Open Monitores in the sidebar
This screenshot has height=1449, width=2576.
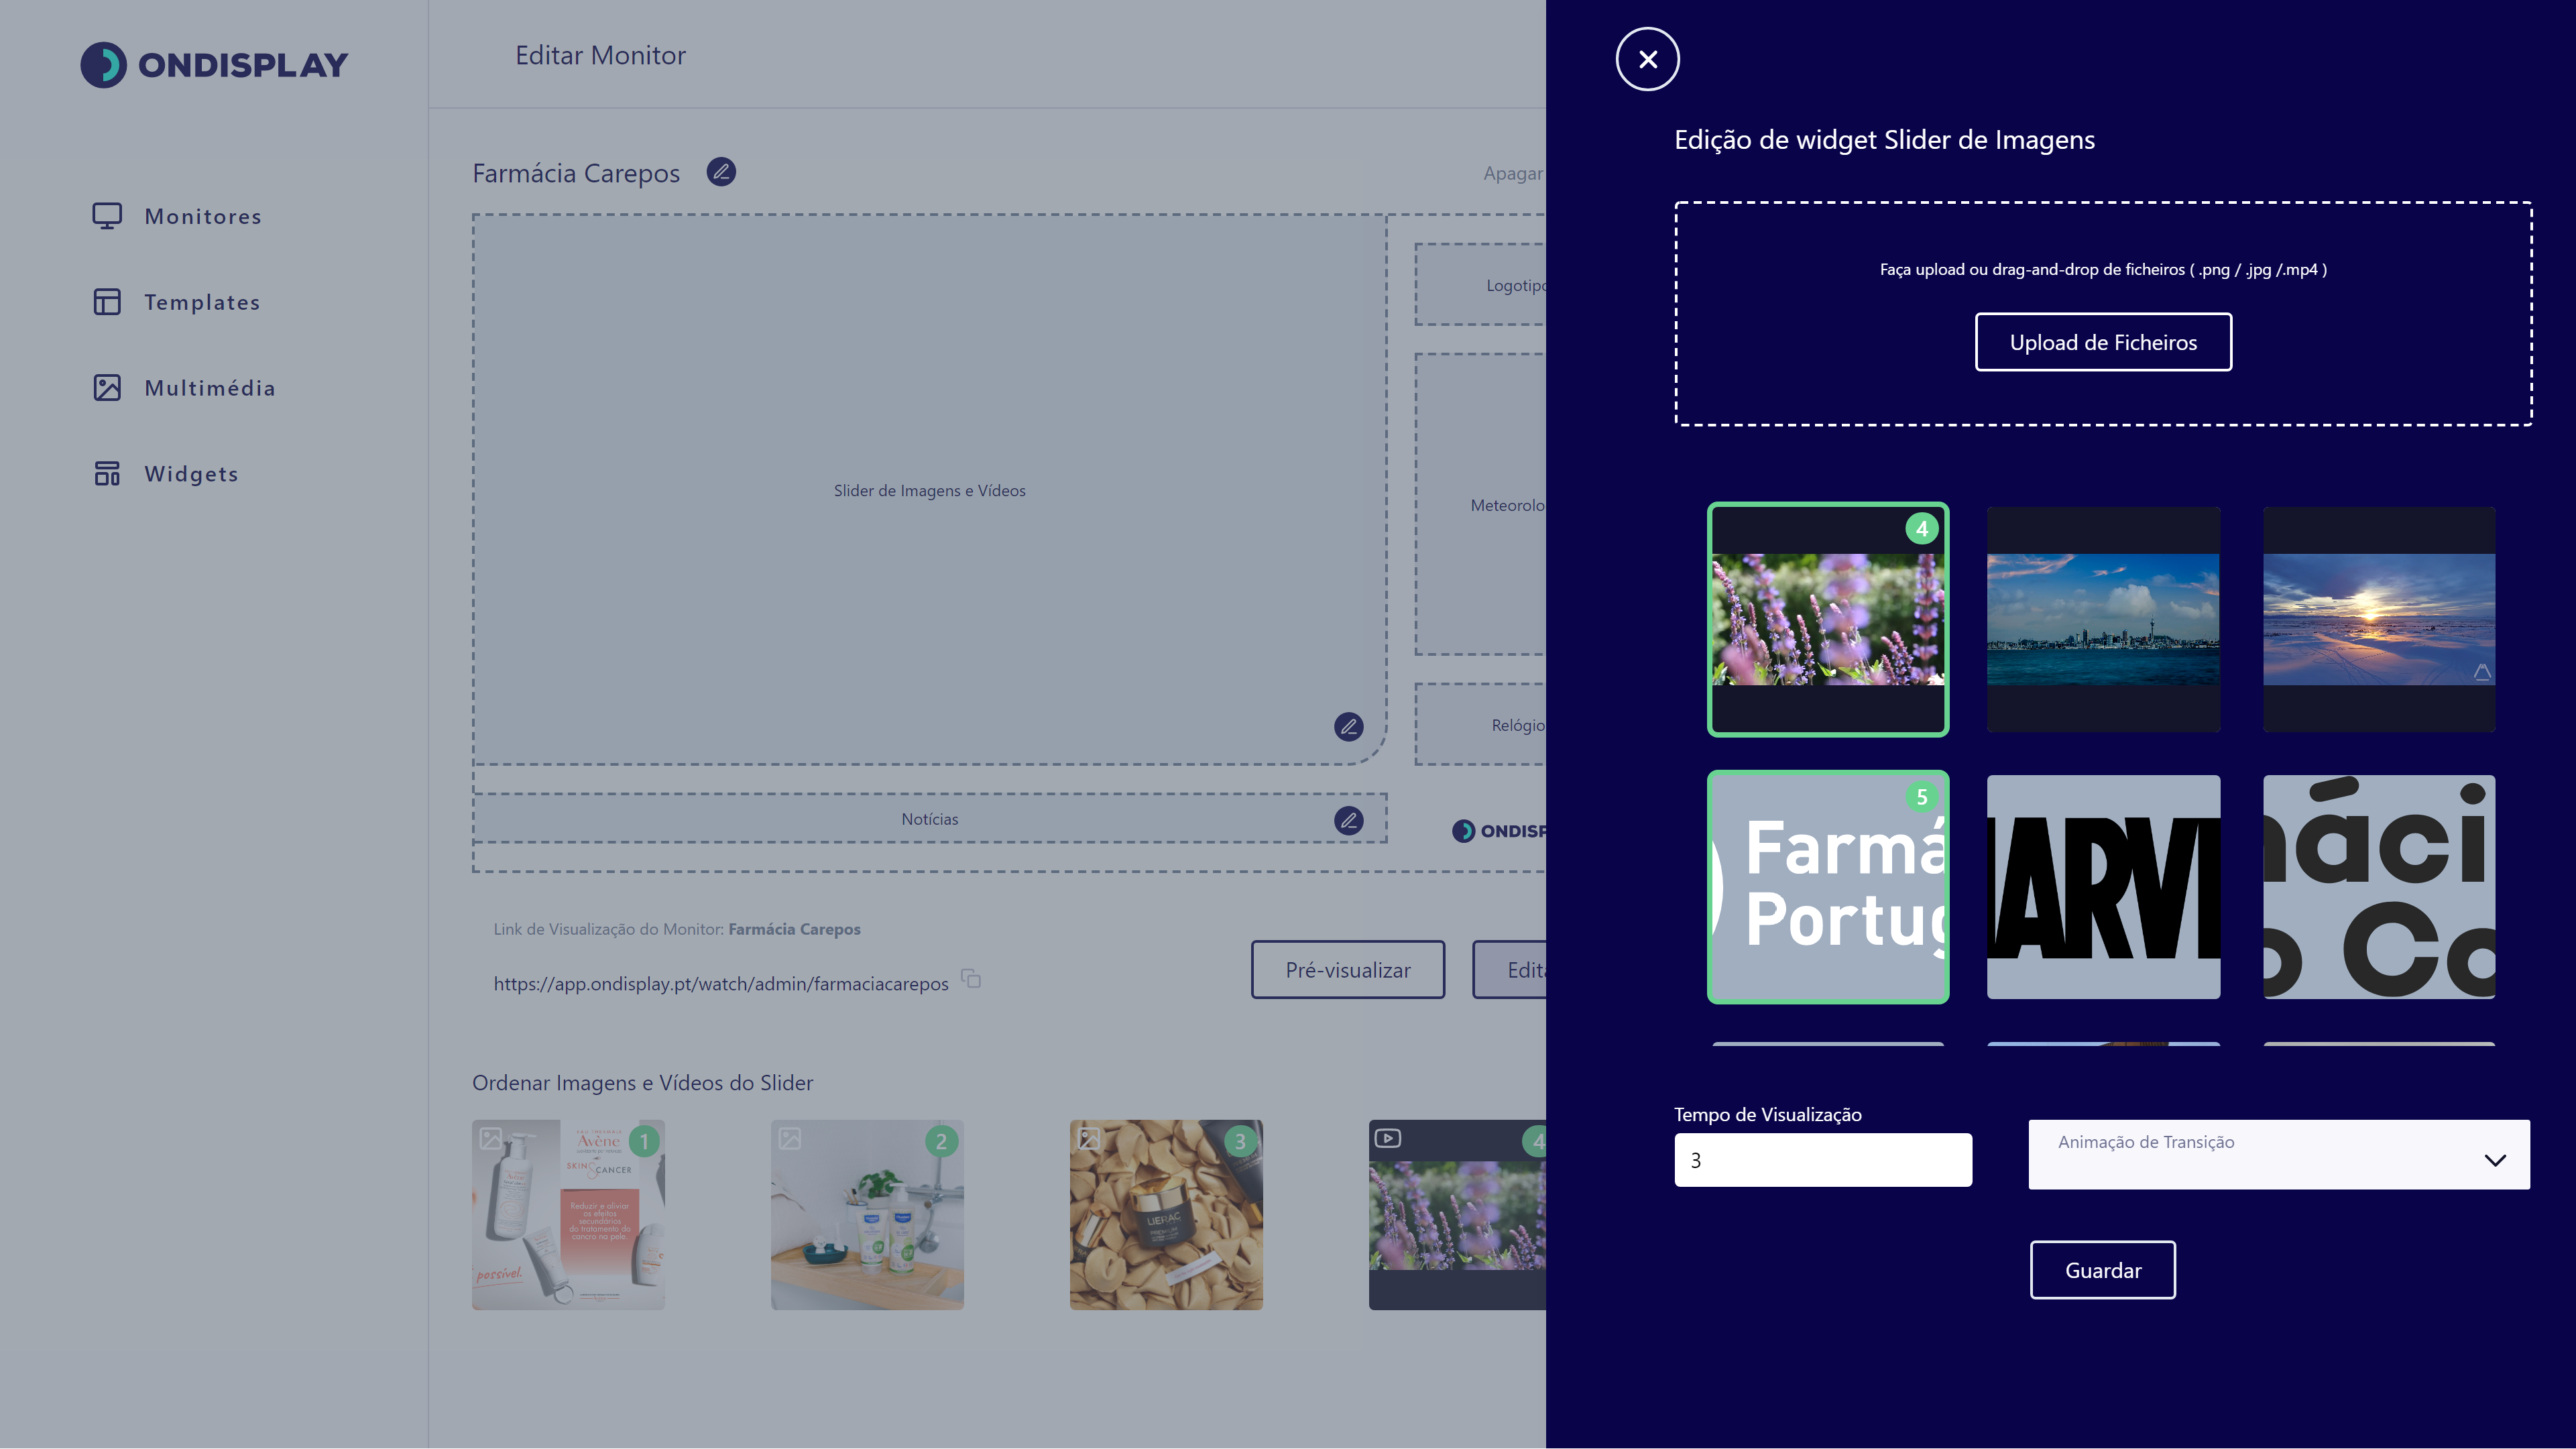pos(203,217)
